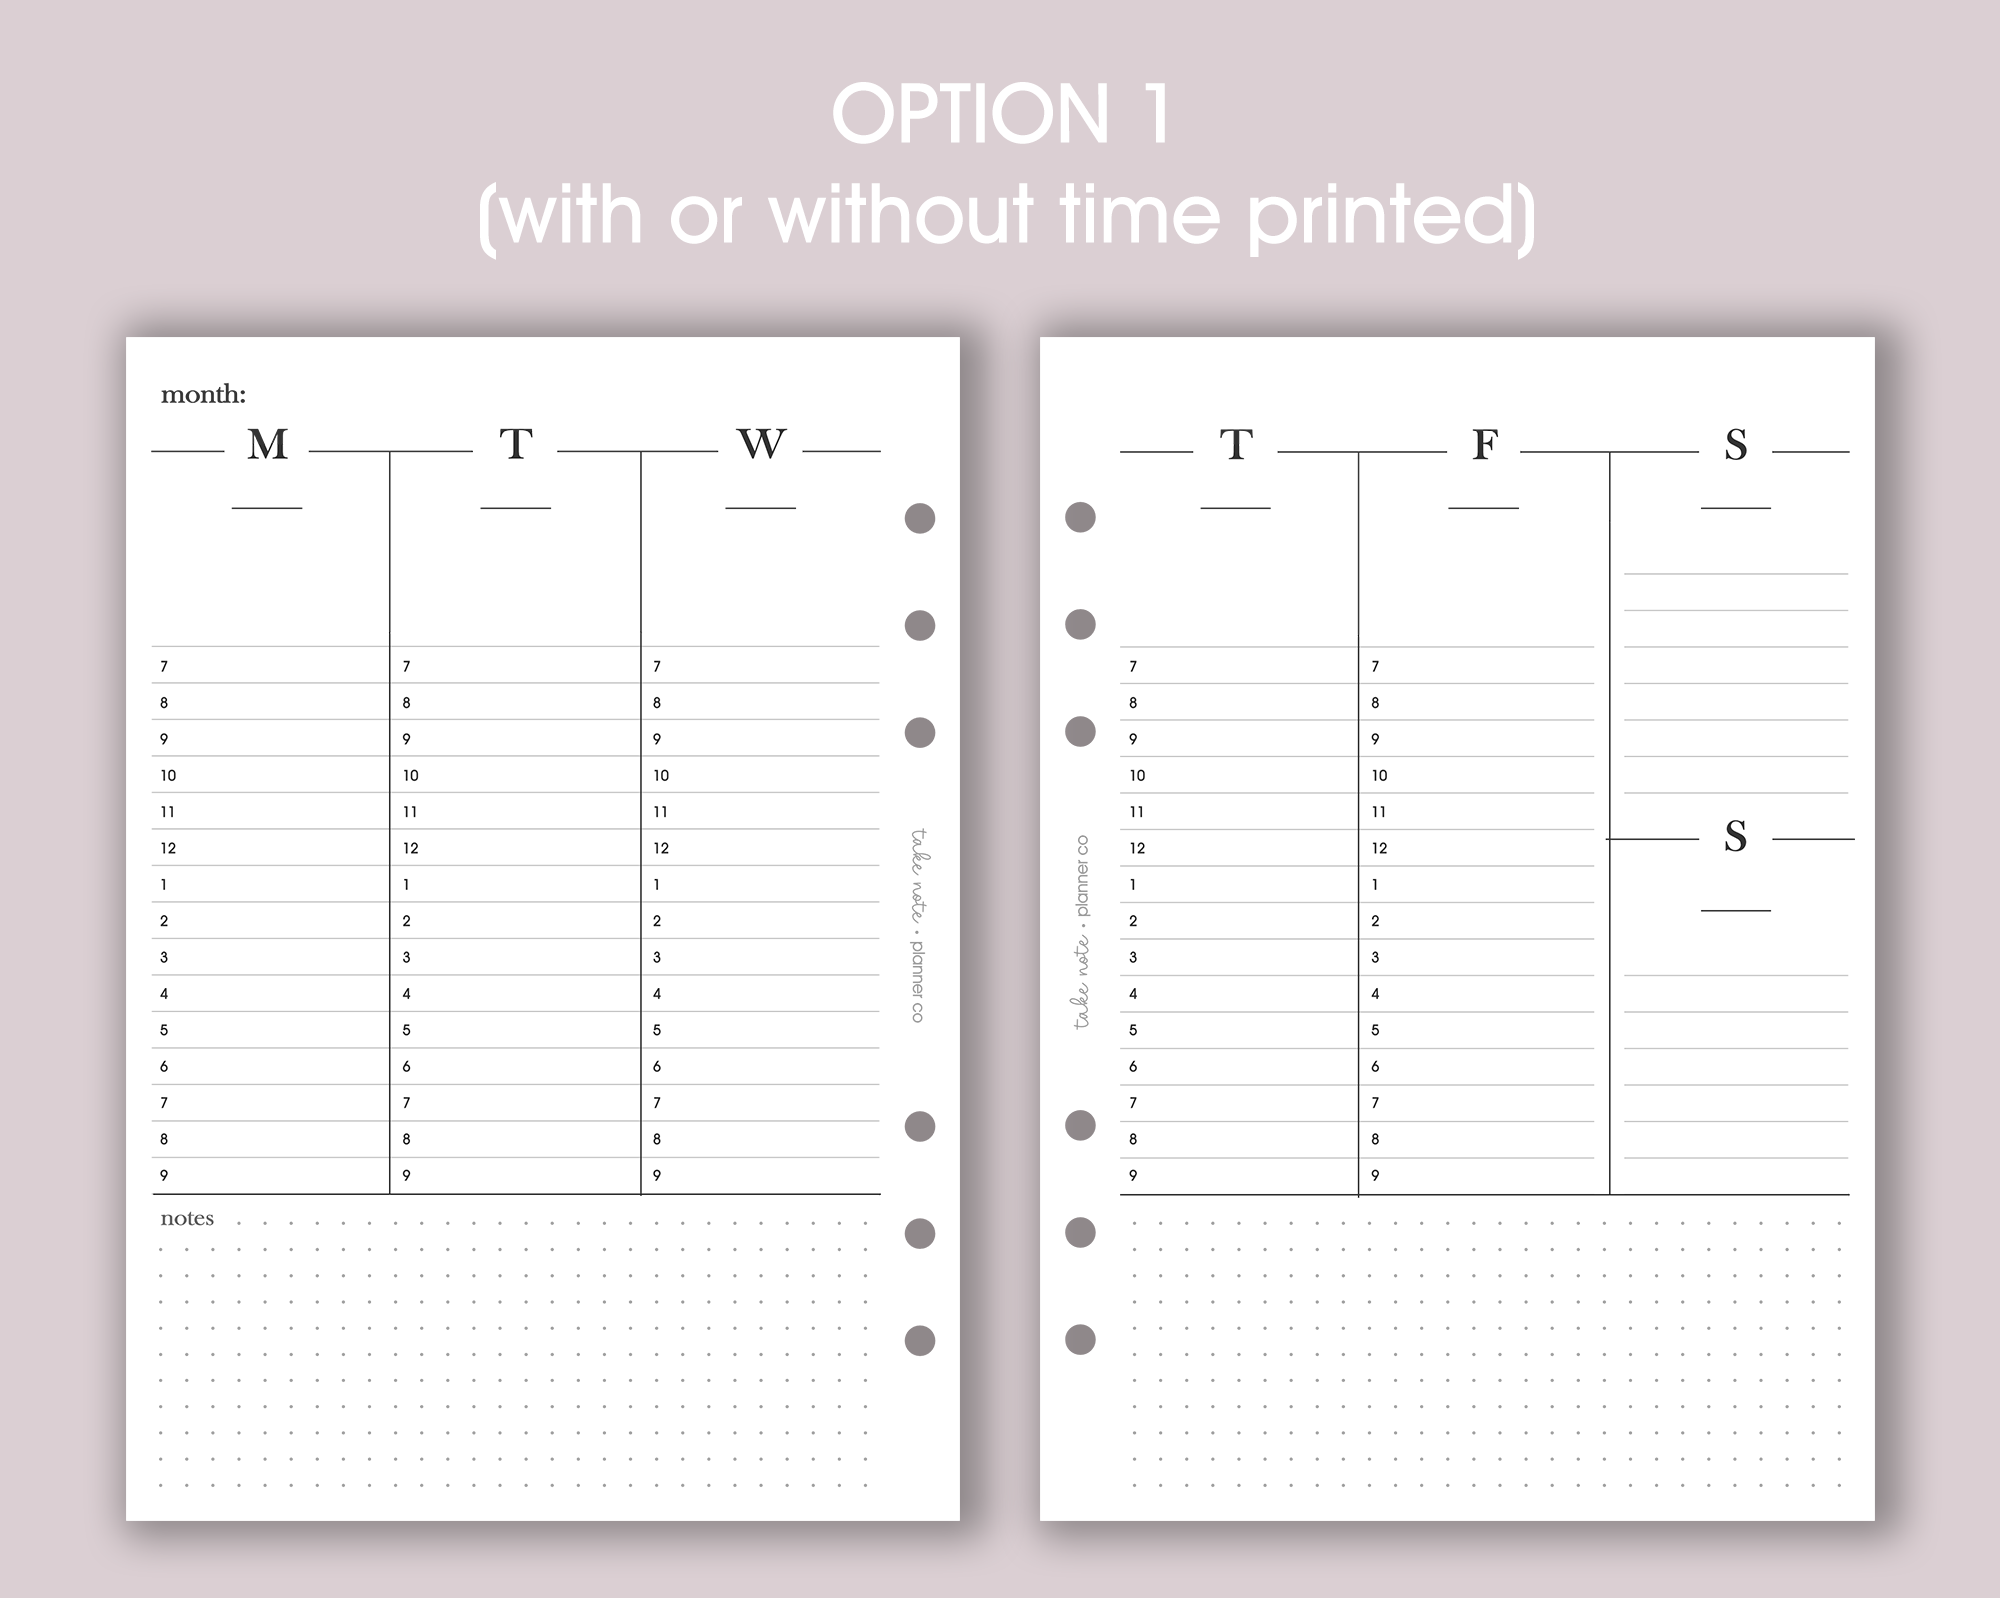The width and height of the screenshot is (2000, 1598).
Task: Click the upper S header for Saturday
Action: click(x=1736, y=444)
